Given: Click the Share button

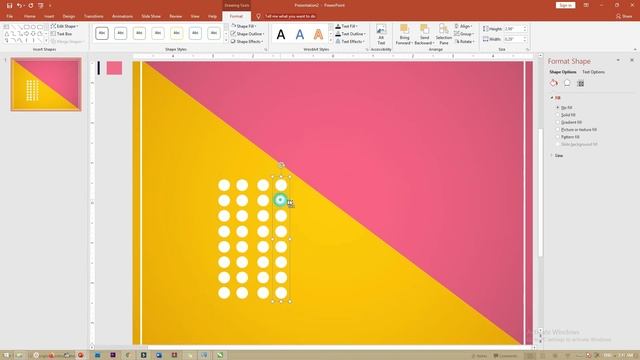Looking at the screenshot, I should point(624,16).
